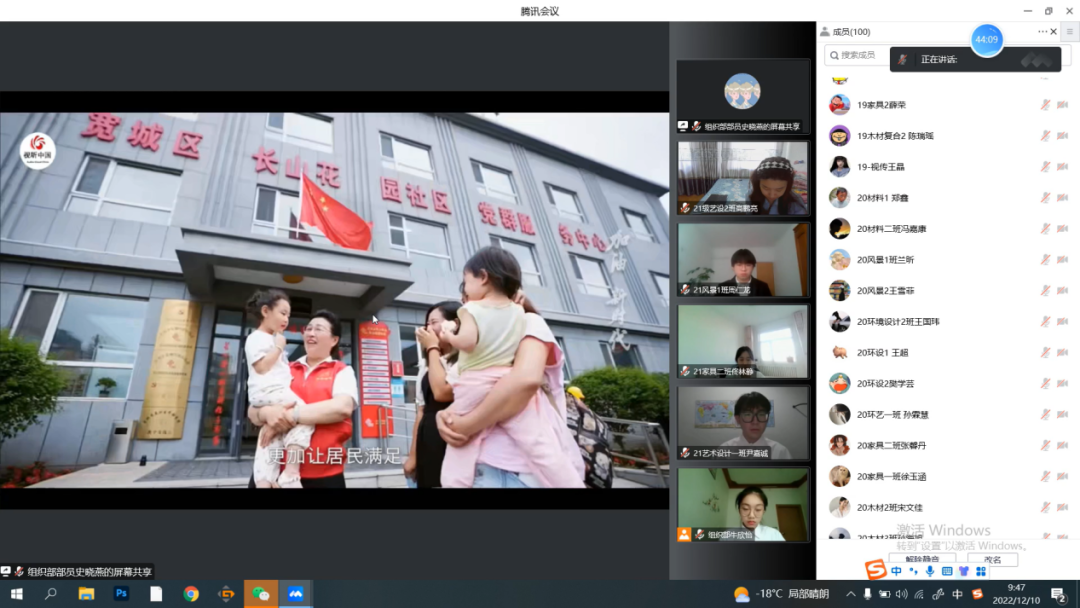Click the 44:09 meeting timer bubble

[987, 40]
